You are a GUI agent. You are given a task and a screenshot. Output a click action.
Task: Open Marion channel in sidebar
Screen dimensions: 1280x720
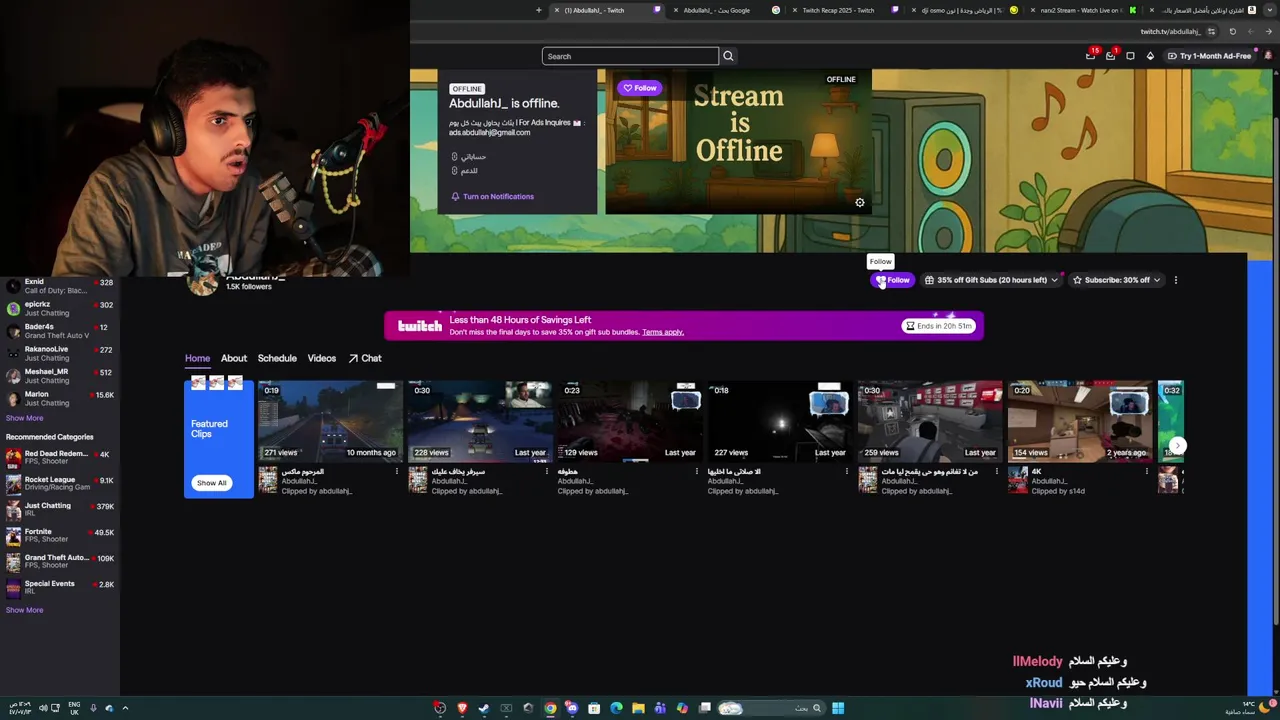(x=60, y=399)
